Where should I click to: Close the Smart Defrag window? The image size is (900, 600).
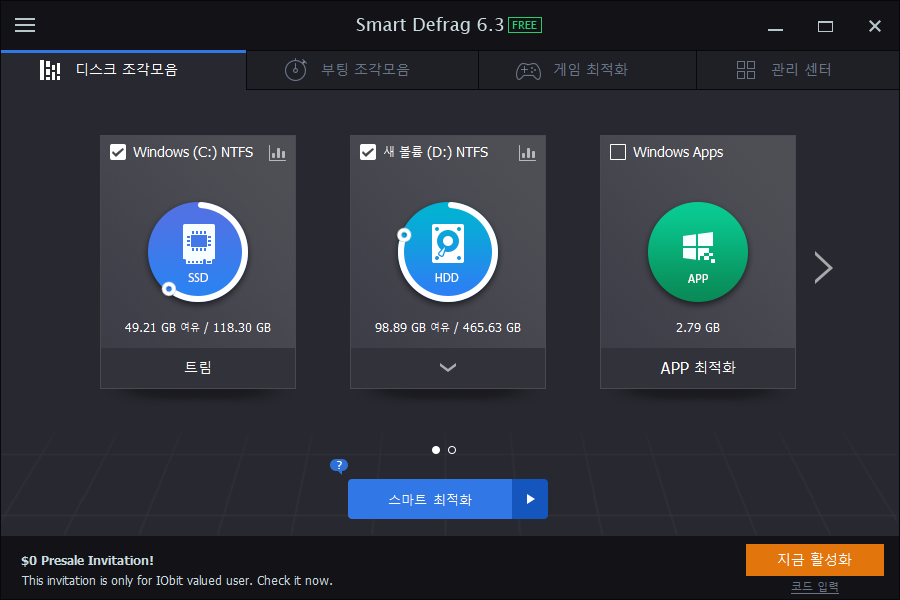coord(875,26)
